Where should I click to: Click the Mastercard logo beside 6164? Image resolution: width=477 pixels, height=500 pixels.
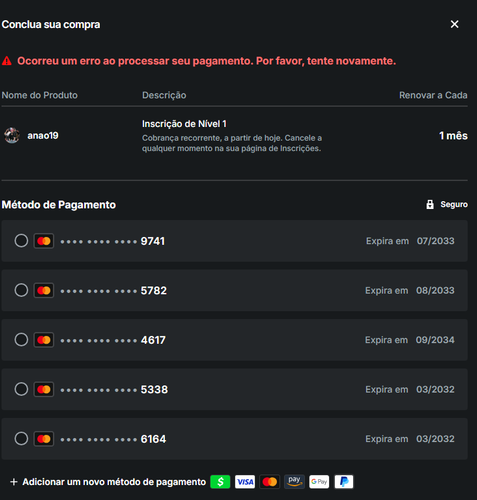(x=44, y=439)
